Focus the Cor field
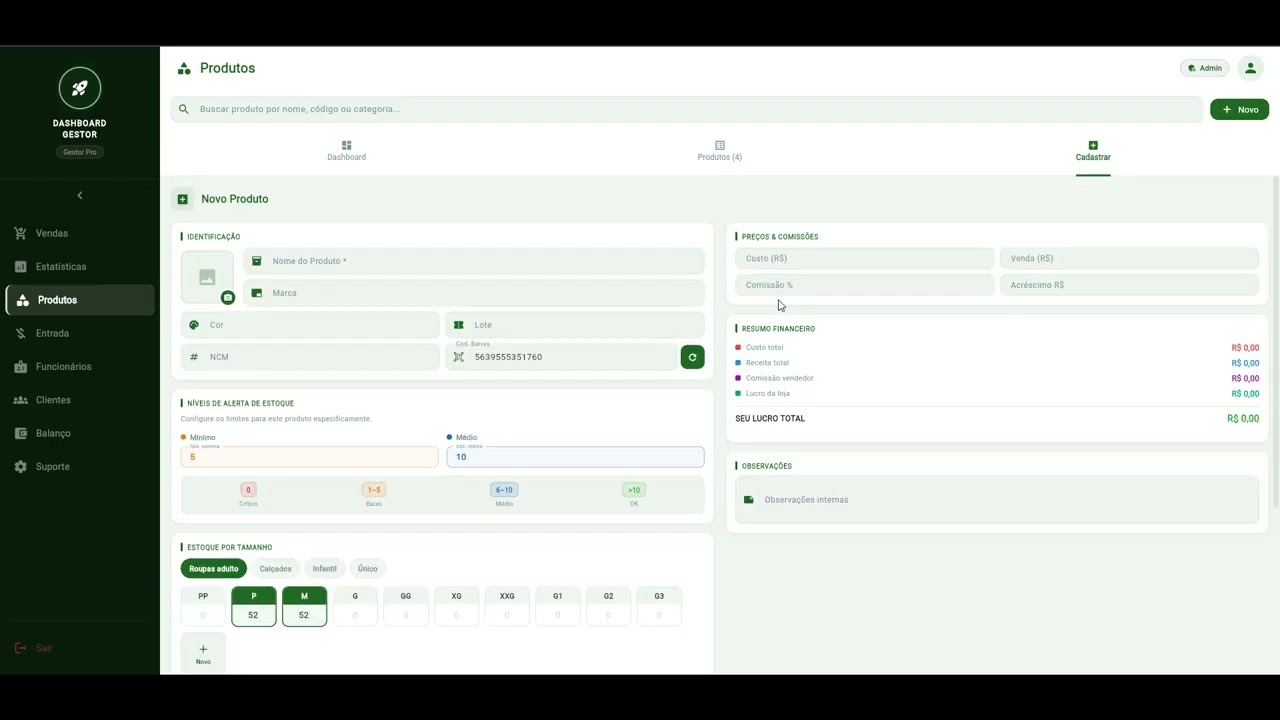This screenshot has width=1280, height=720. point(310,325)
